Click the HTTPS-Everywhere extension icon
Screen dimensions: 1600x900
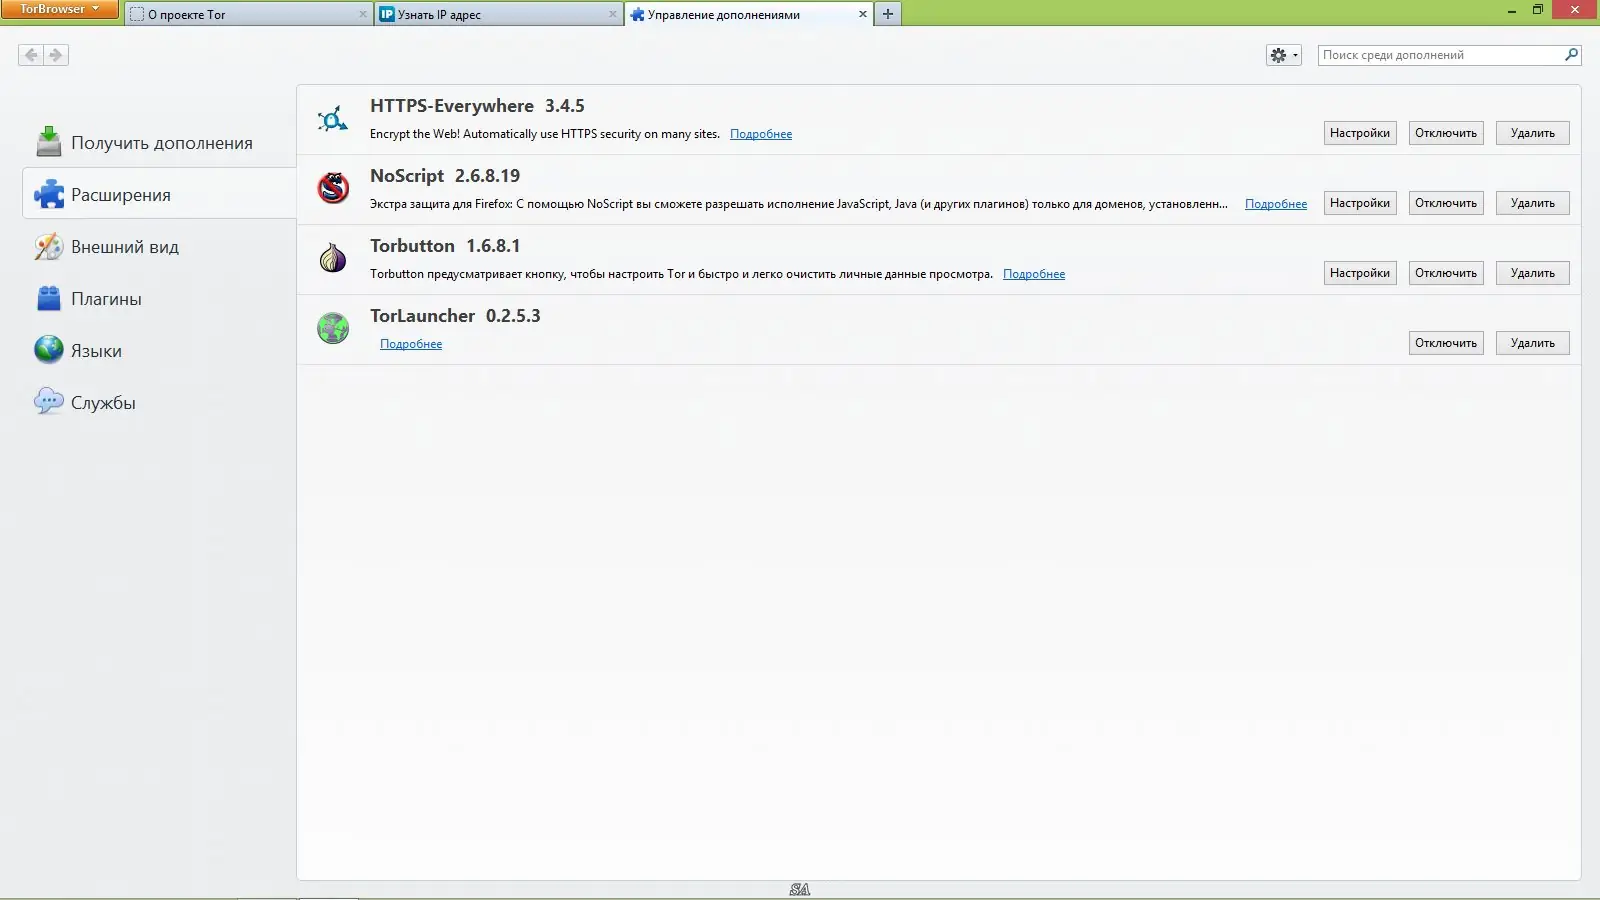click(x=333, y=119)
